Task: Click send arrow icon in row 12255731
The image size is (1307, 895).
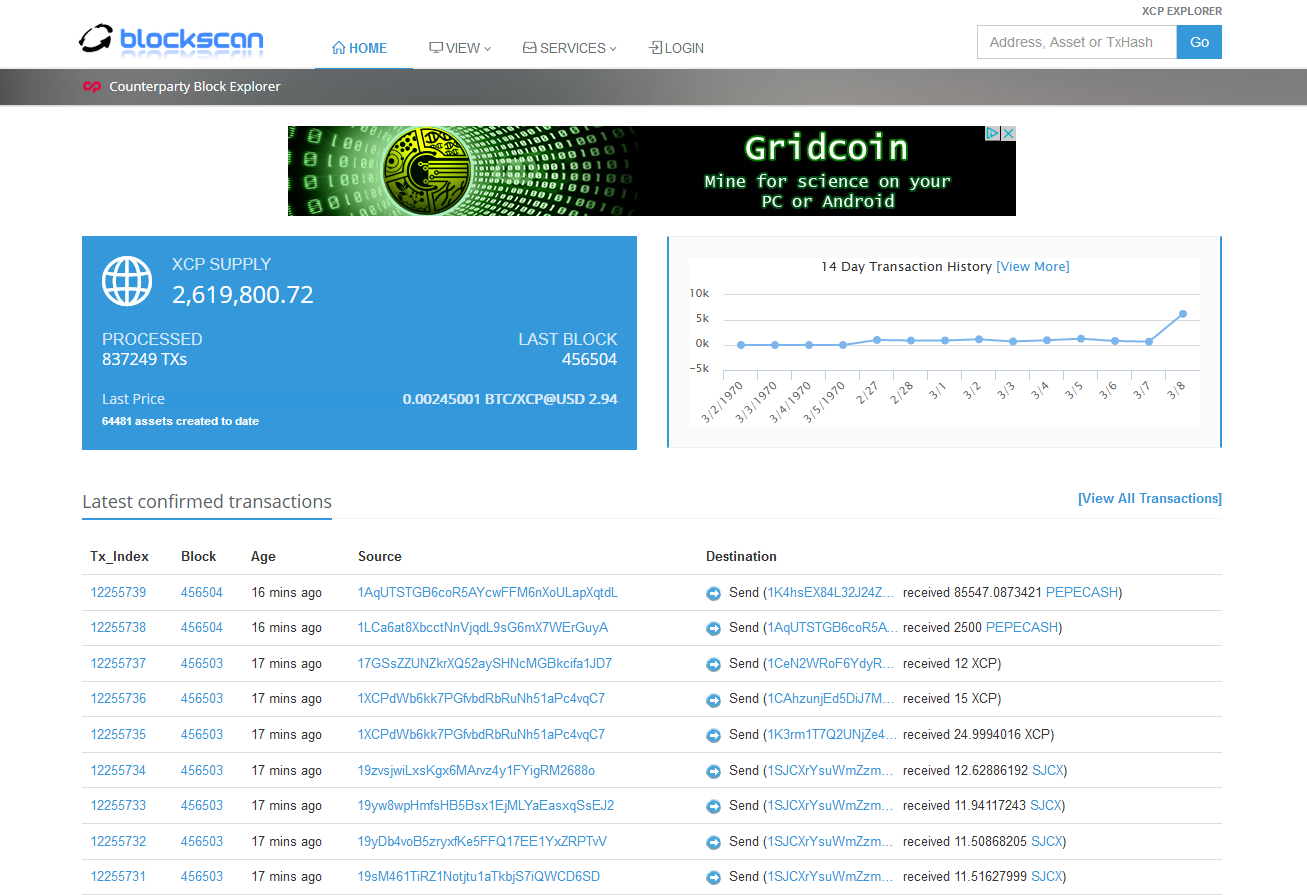Action: tap(713, 877)
